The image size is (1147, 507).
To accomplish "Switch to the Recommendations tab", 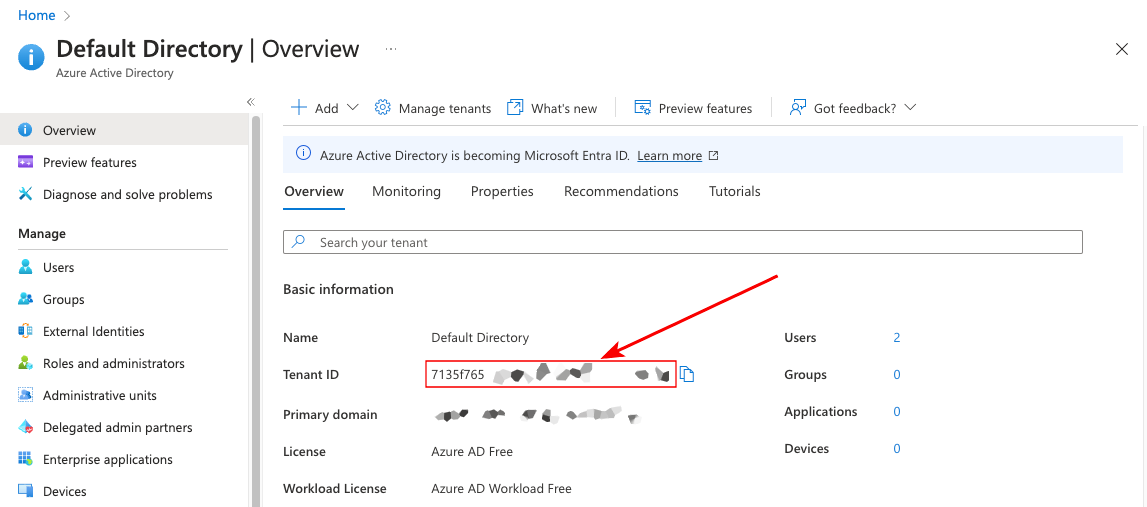I will [x=621, y=192].
